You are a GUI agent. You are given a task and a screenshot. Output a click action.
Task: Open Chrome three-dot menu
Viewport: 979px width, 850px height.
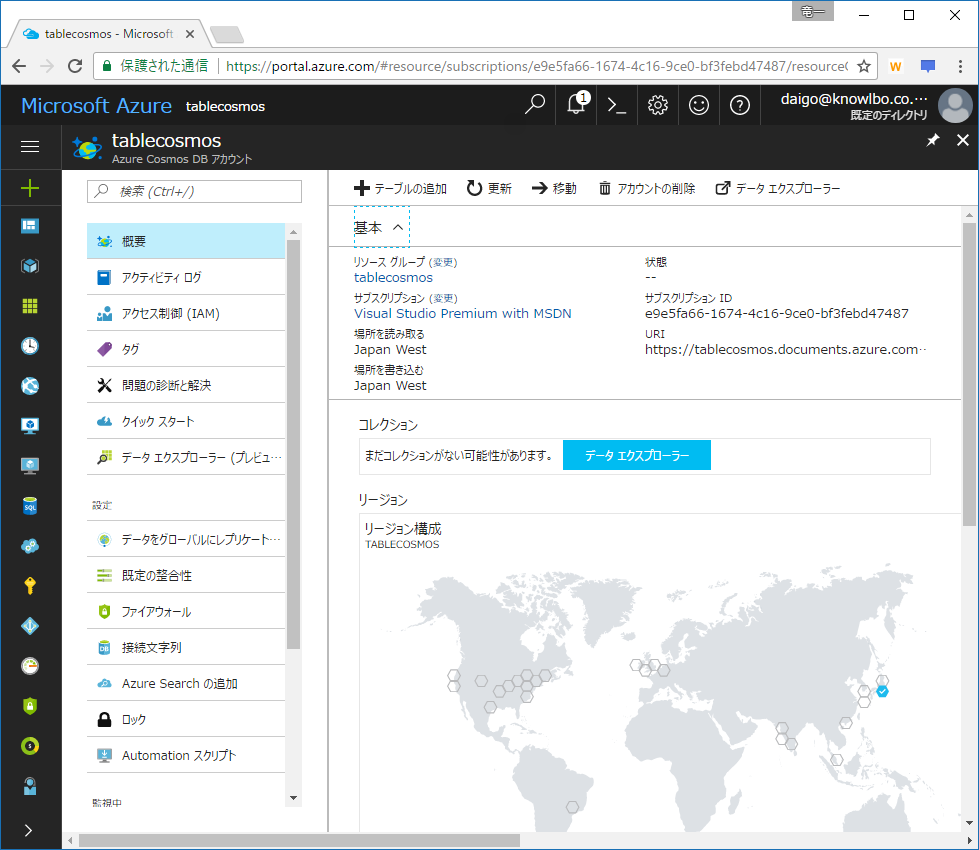tap(960, 66)
